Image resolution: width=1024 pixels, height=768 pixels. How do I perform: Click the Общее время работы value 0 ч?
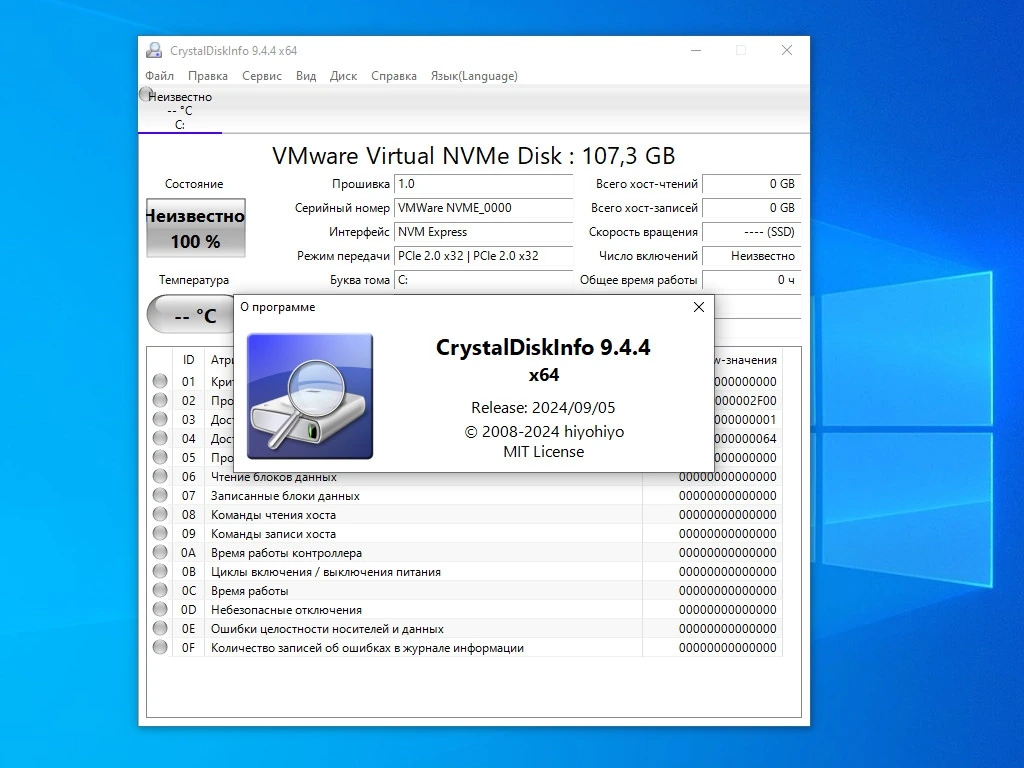click(751, 280)
